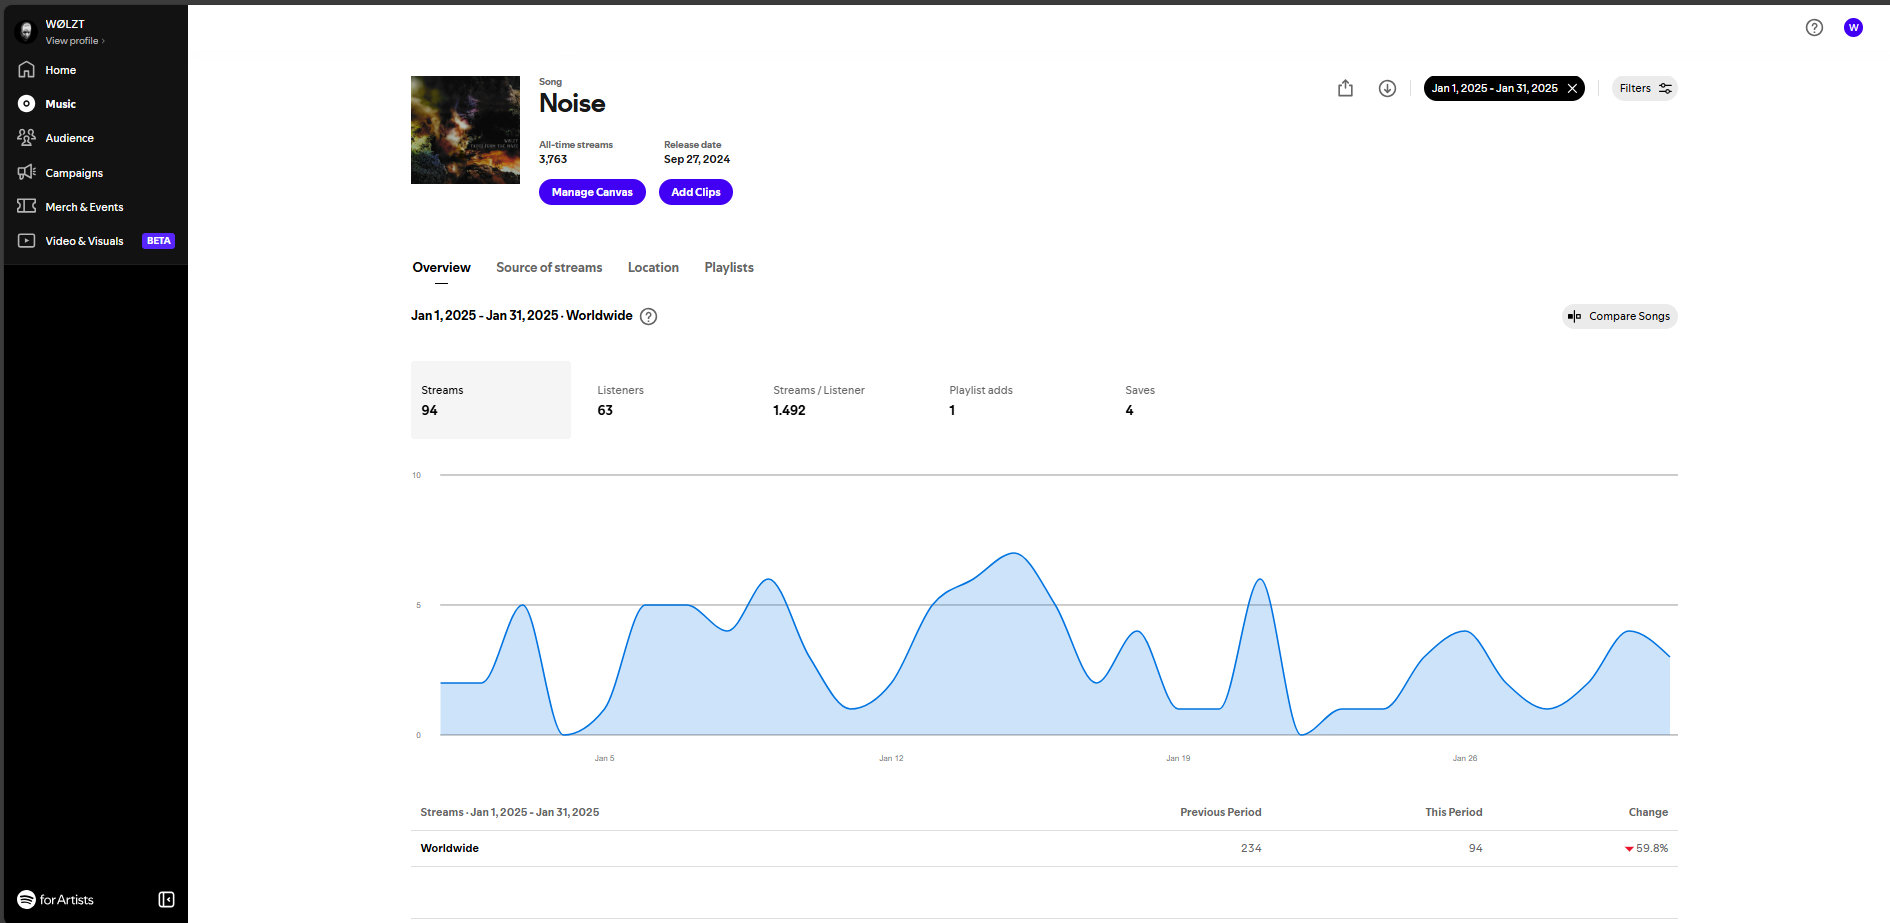
Task: Click the Home label in sidebar
Action: (61, 70)
